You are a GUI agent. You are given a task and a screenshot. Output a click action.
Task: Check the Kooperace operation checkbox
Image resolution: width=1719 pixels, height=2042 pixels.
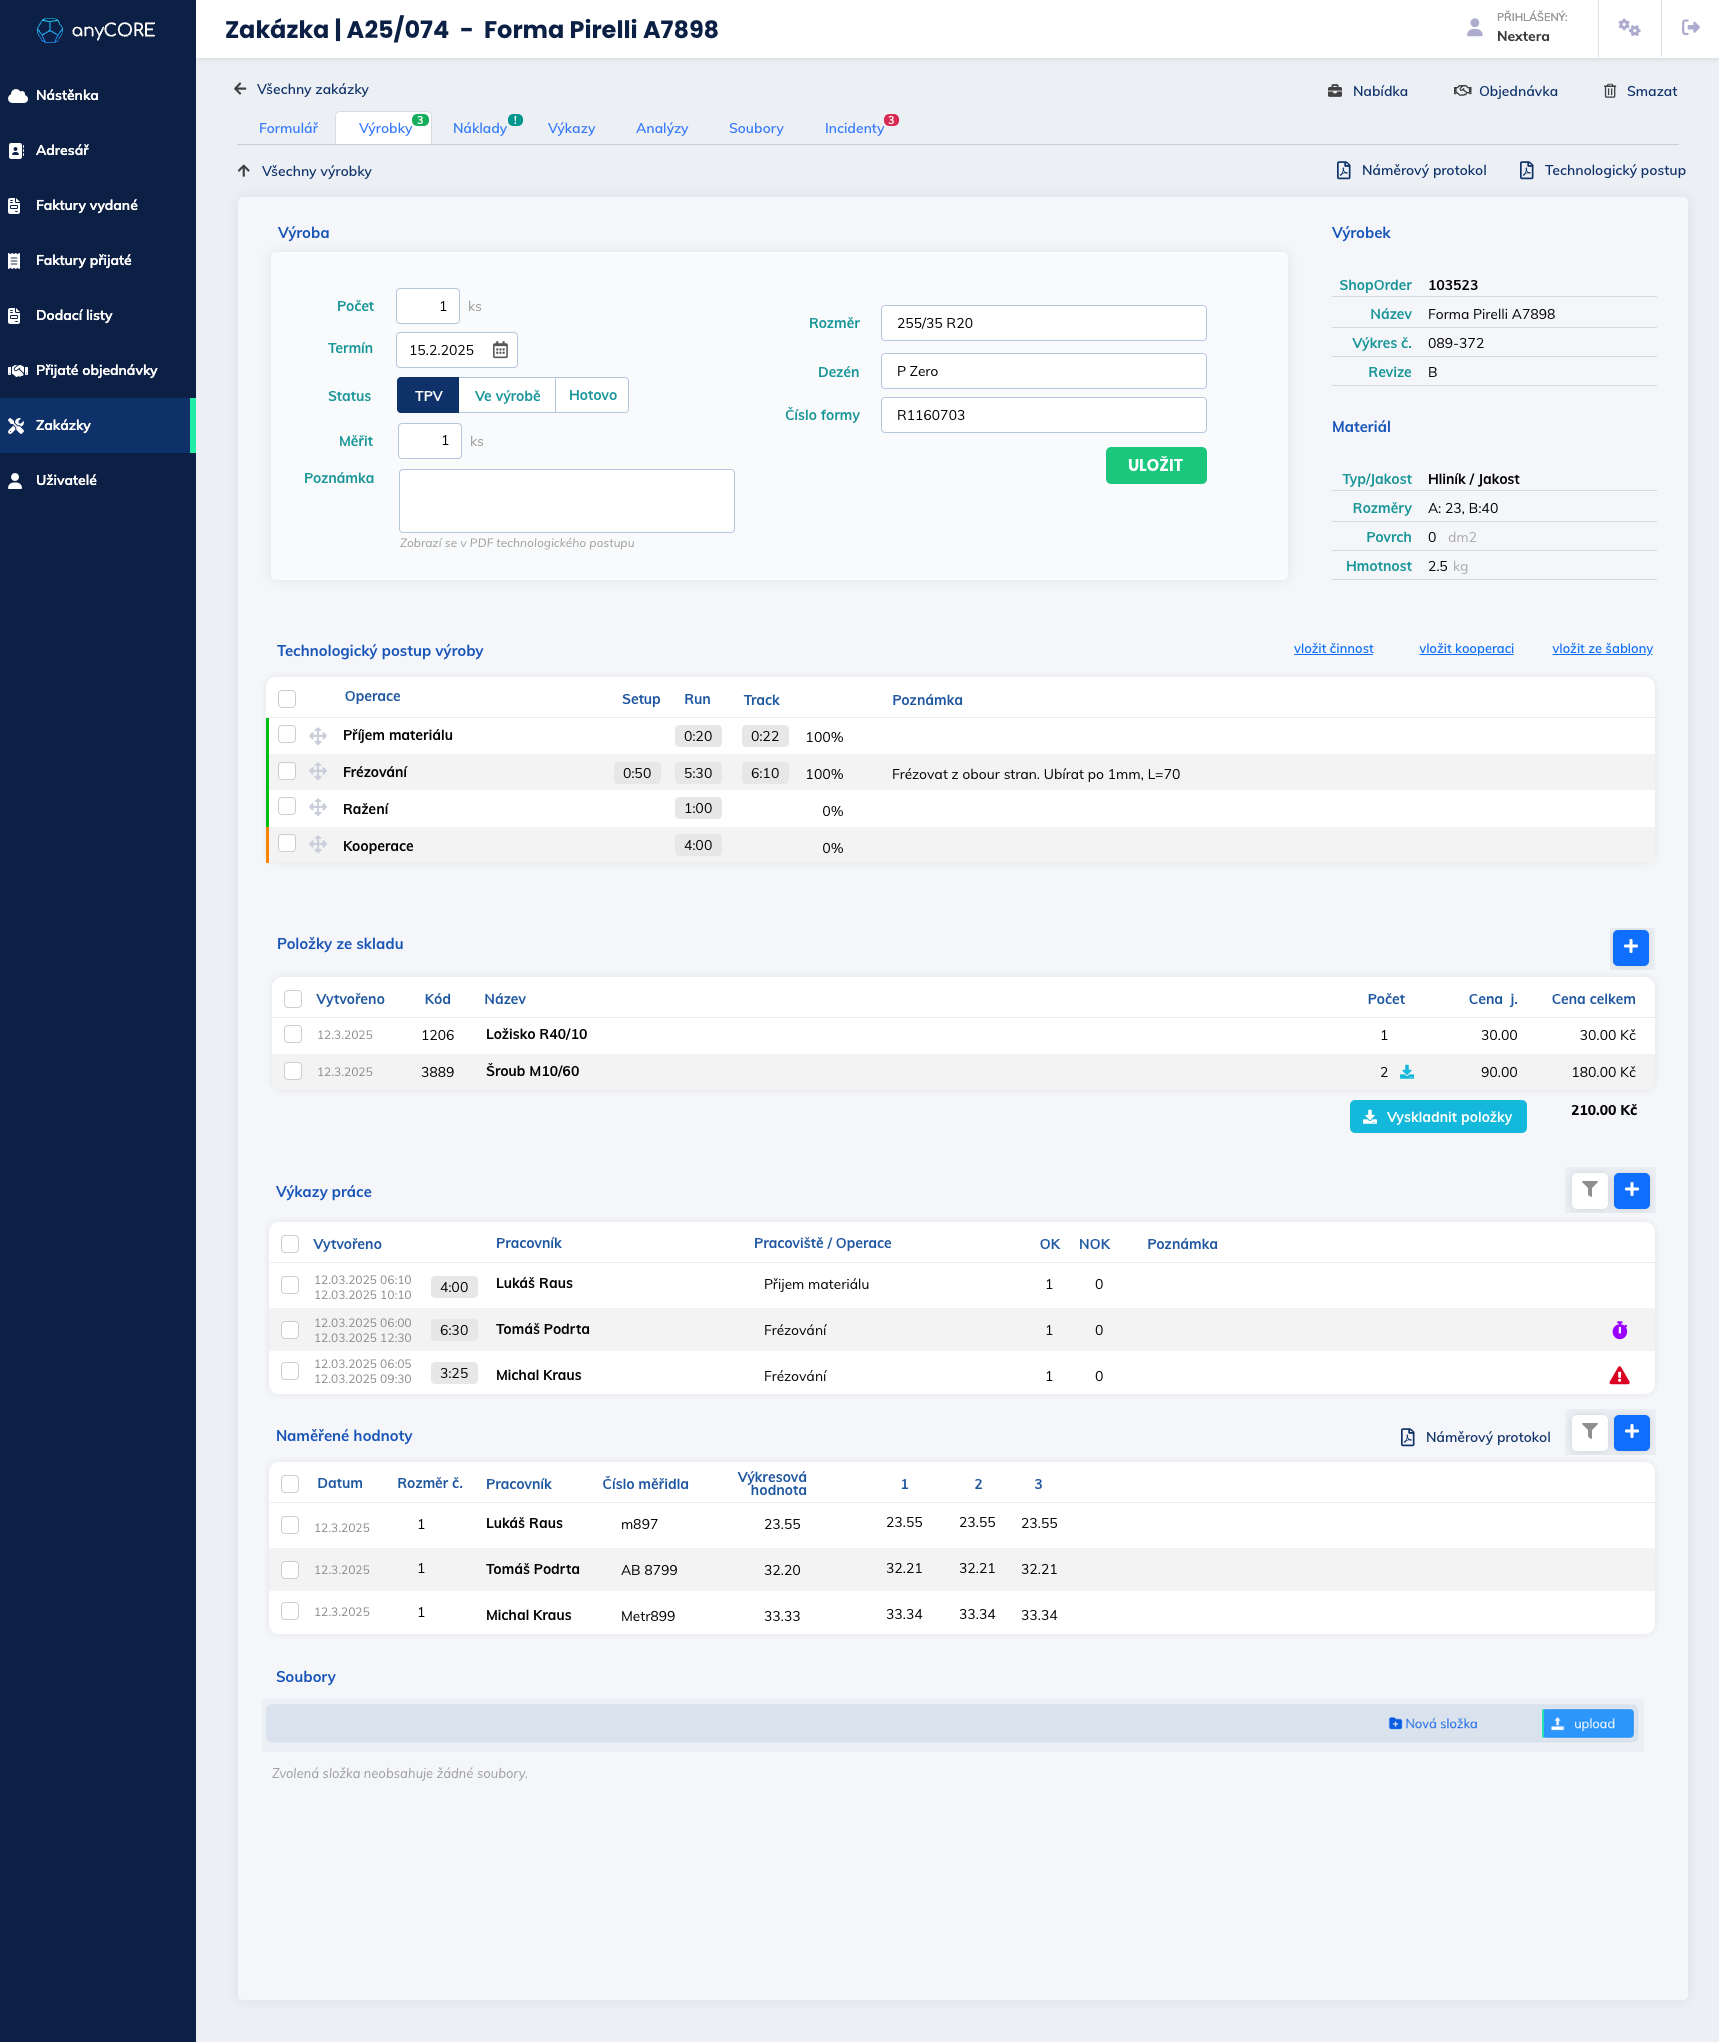point(287,843)
